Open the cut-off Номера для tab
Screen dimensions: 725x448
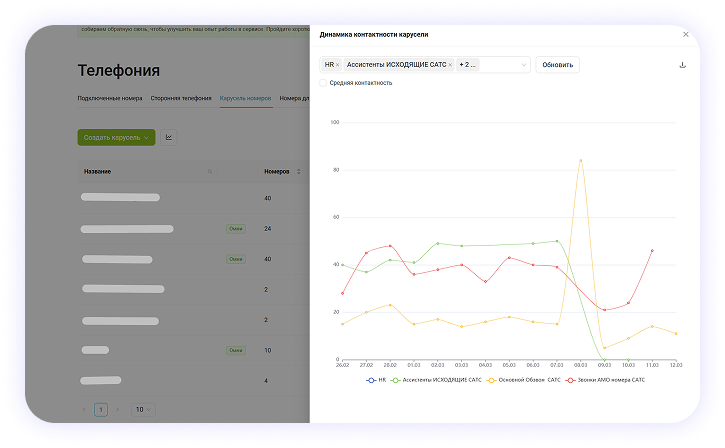point(295,98)
